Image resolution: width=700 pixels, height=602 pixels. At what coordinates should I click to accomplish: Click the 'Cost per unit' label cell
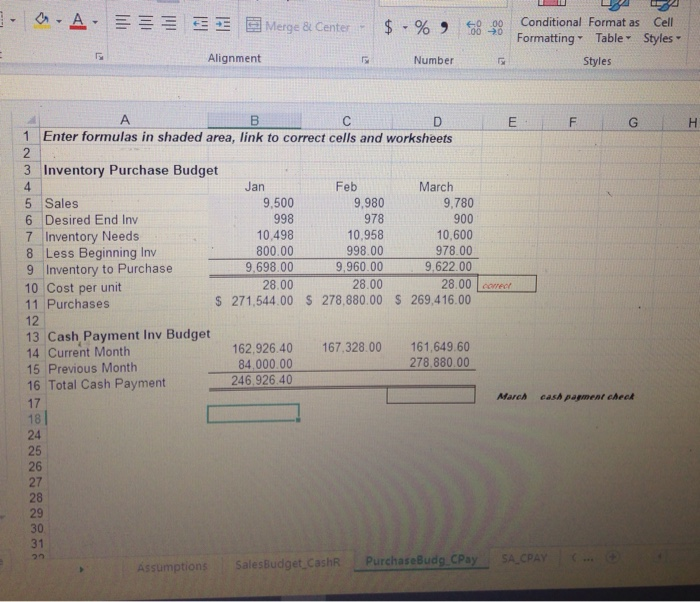click(84, 288)
